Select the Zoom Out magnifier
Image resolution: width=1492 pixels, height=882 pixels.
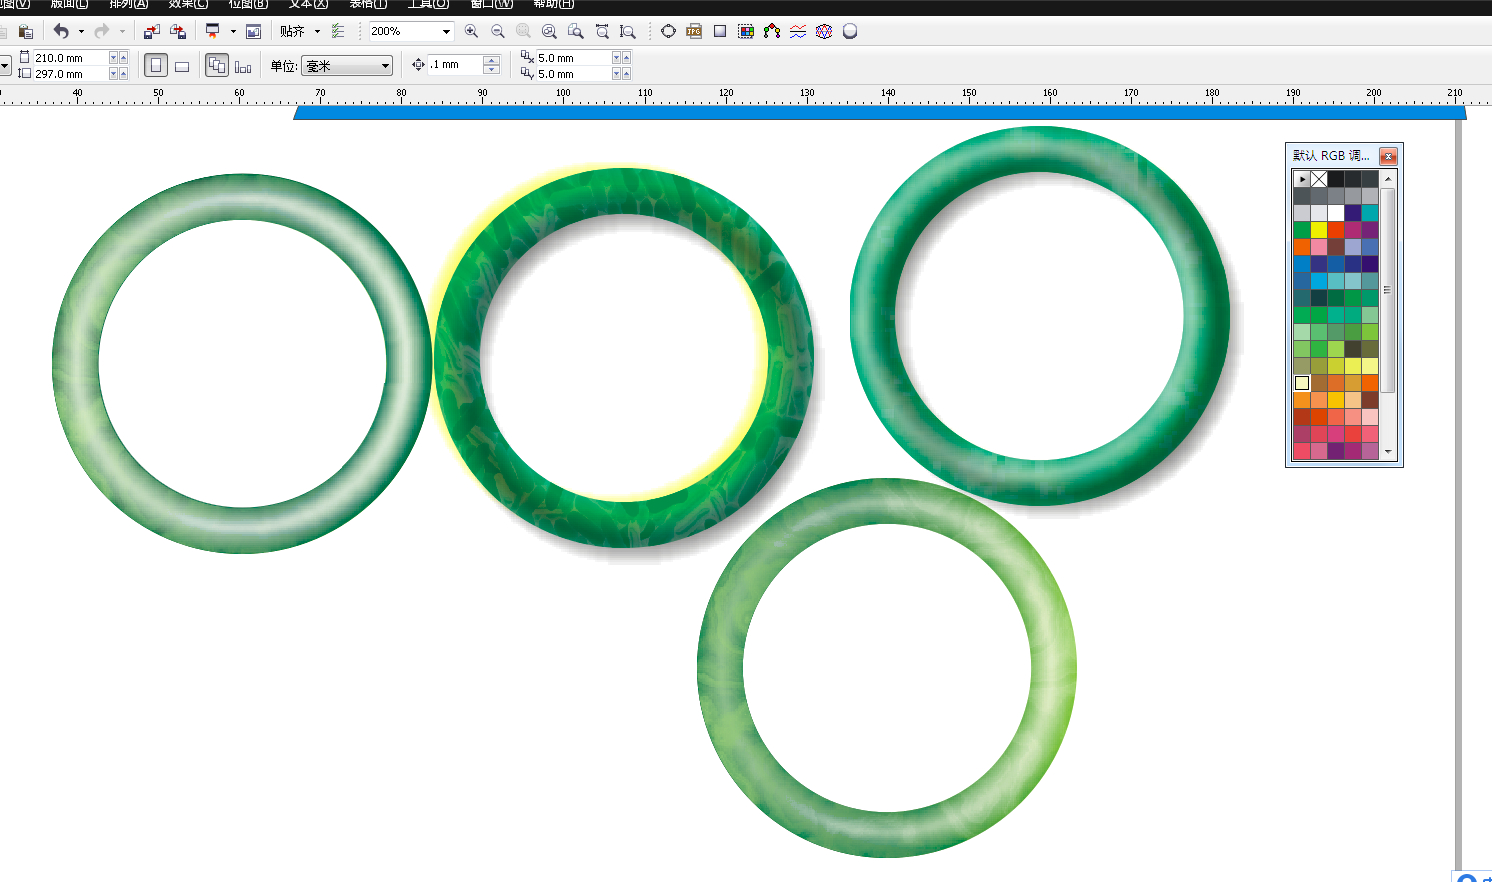pyautogui.click(x=498, y=32)
